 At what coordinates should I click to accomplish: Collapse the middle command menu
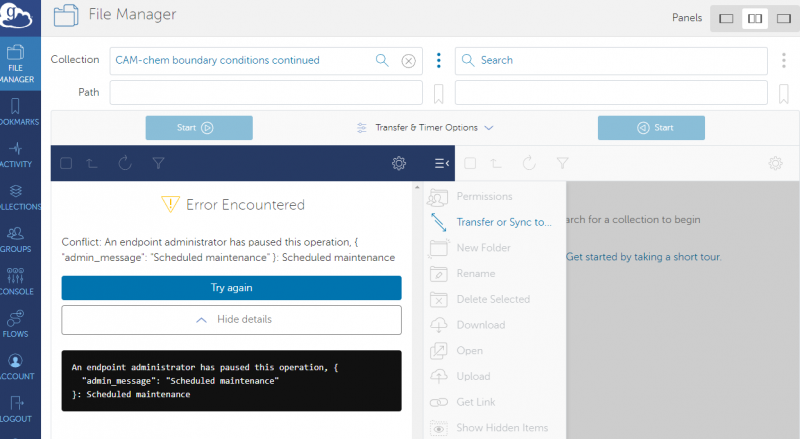(441, 163)
